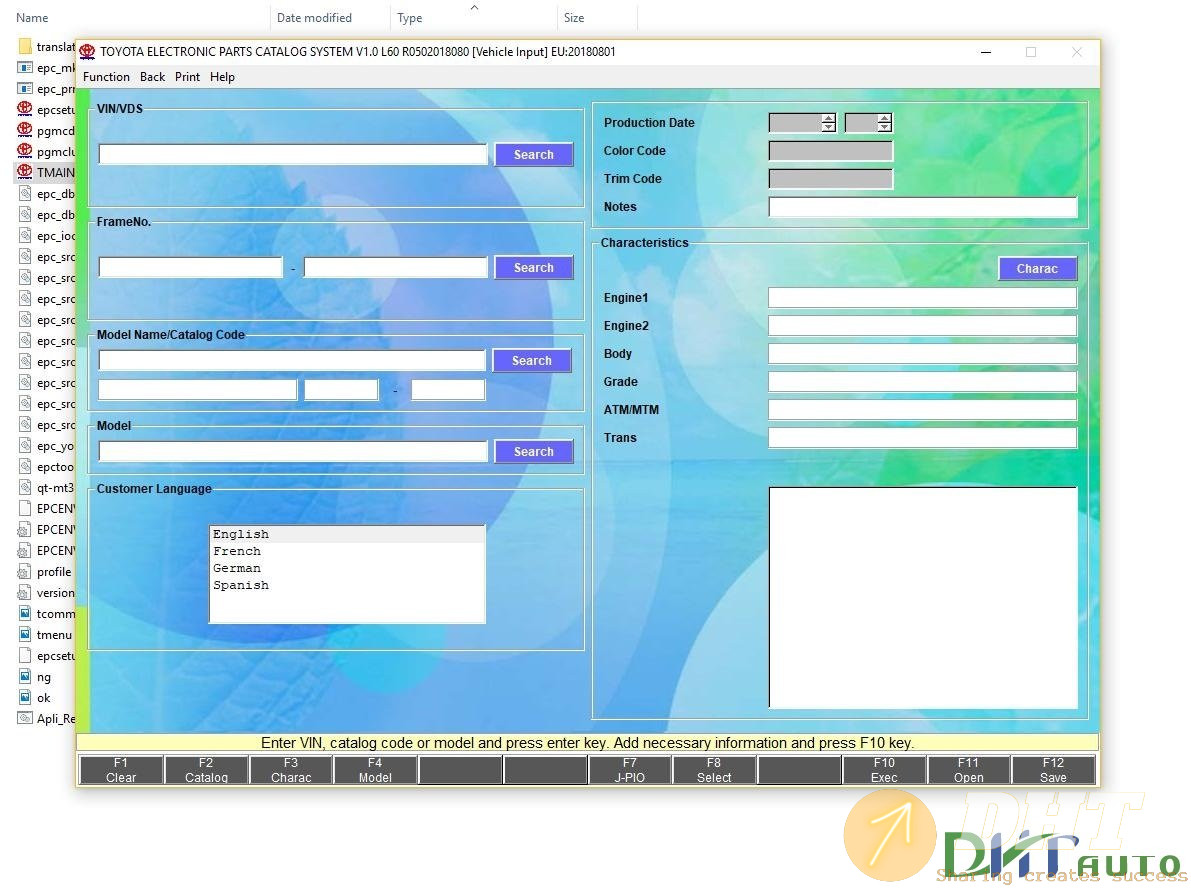The width and height of the screenshot is (1191, 888).
Task: Focus the Engine2 input field
Action: (x=923, y=326)
